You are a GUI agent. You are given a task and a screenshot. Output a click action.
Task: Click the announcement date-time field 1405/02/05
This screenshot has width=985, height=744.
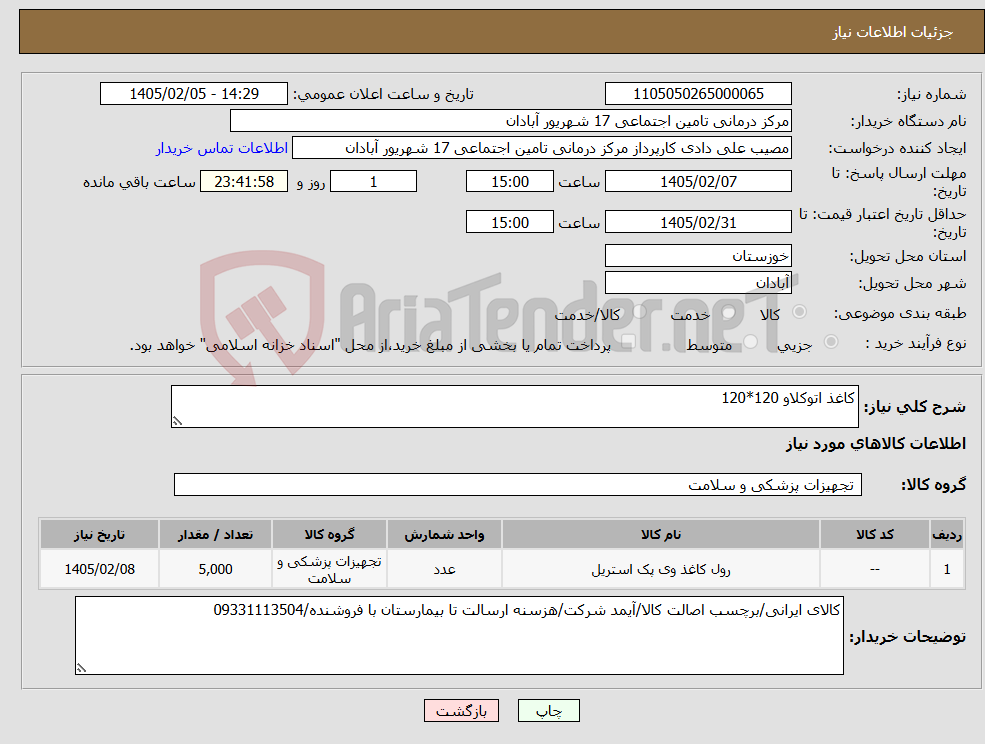tap(193, 94)
